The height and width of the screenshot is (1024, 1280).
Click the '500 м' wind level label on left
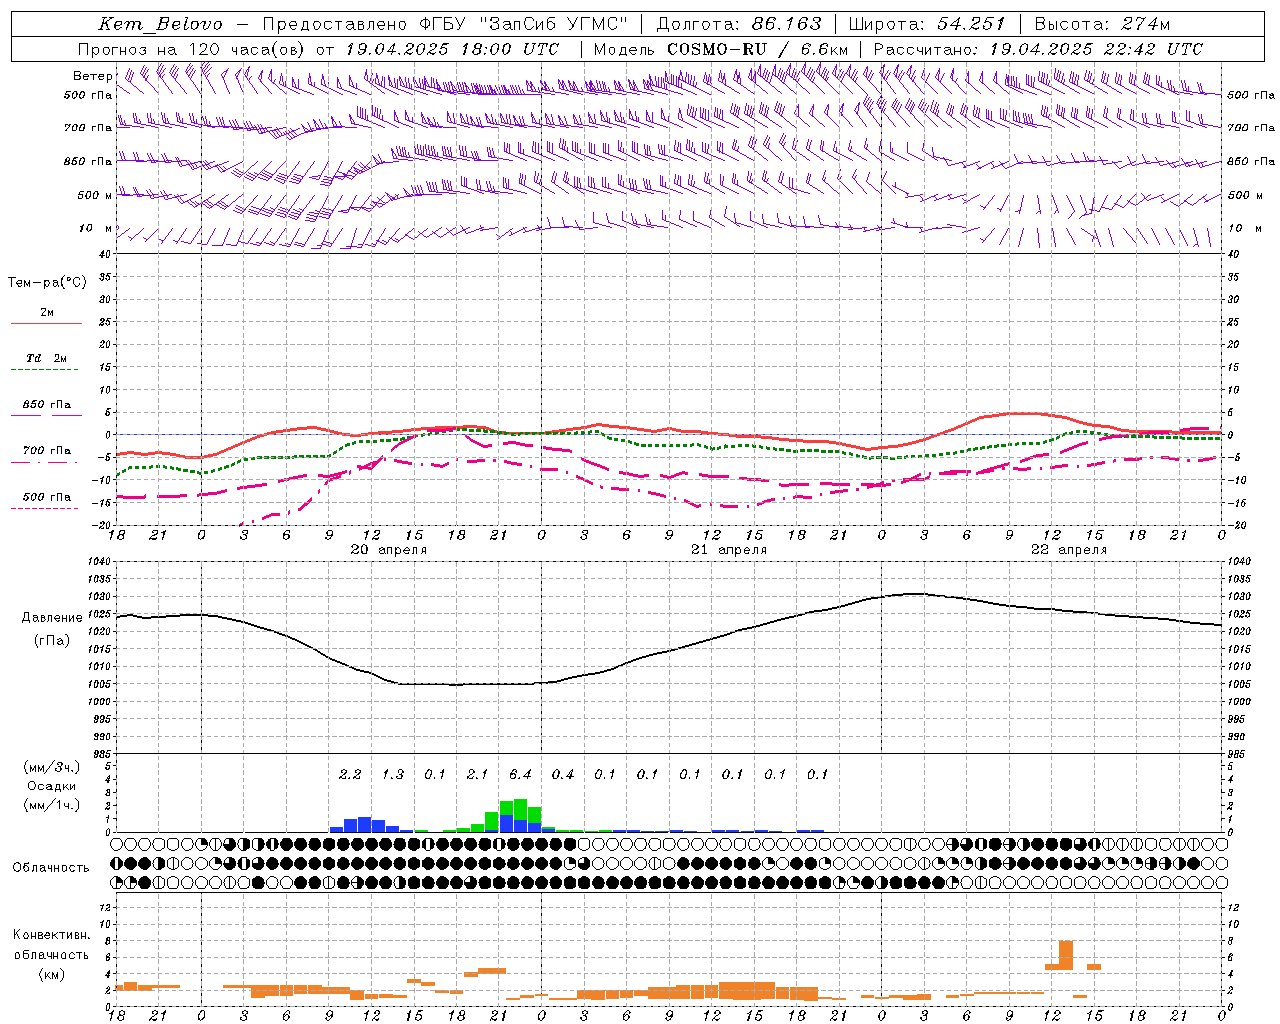[x=95, y=195]
